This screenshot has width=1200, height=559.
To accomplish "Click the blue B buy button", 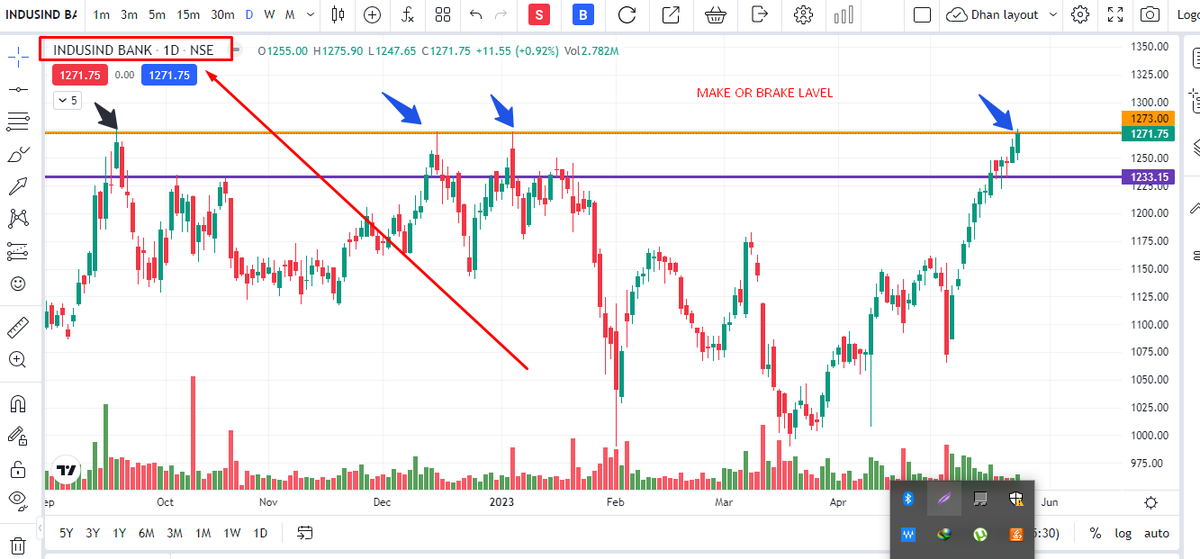I will [x=585, y=15].
